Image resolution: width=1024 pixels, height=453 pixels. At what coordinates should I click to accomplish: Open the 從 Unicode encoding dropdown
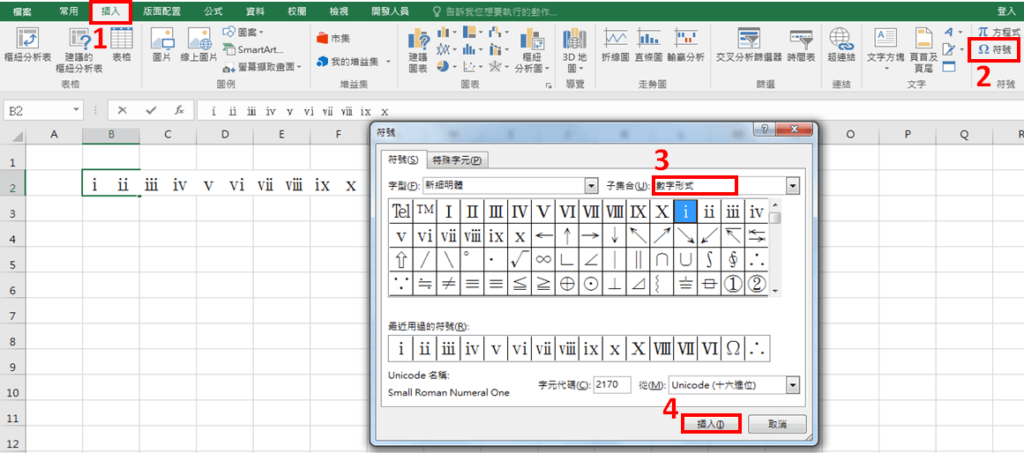click(793, 385)
